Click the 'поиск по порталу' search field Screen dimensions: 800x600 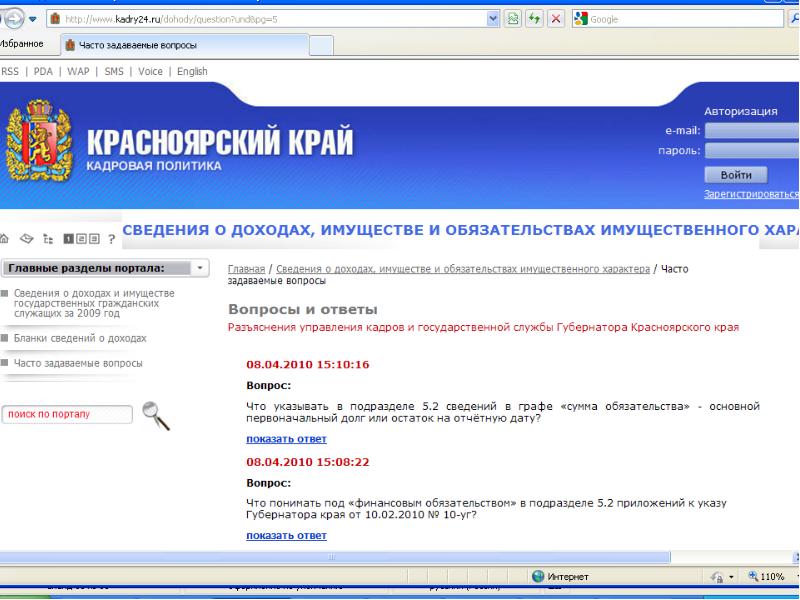[x=67, y=414]
